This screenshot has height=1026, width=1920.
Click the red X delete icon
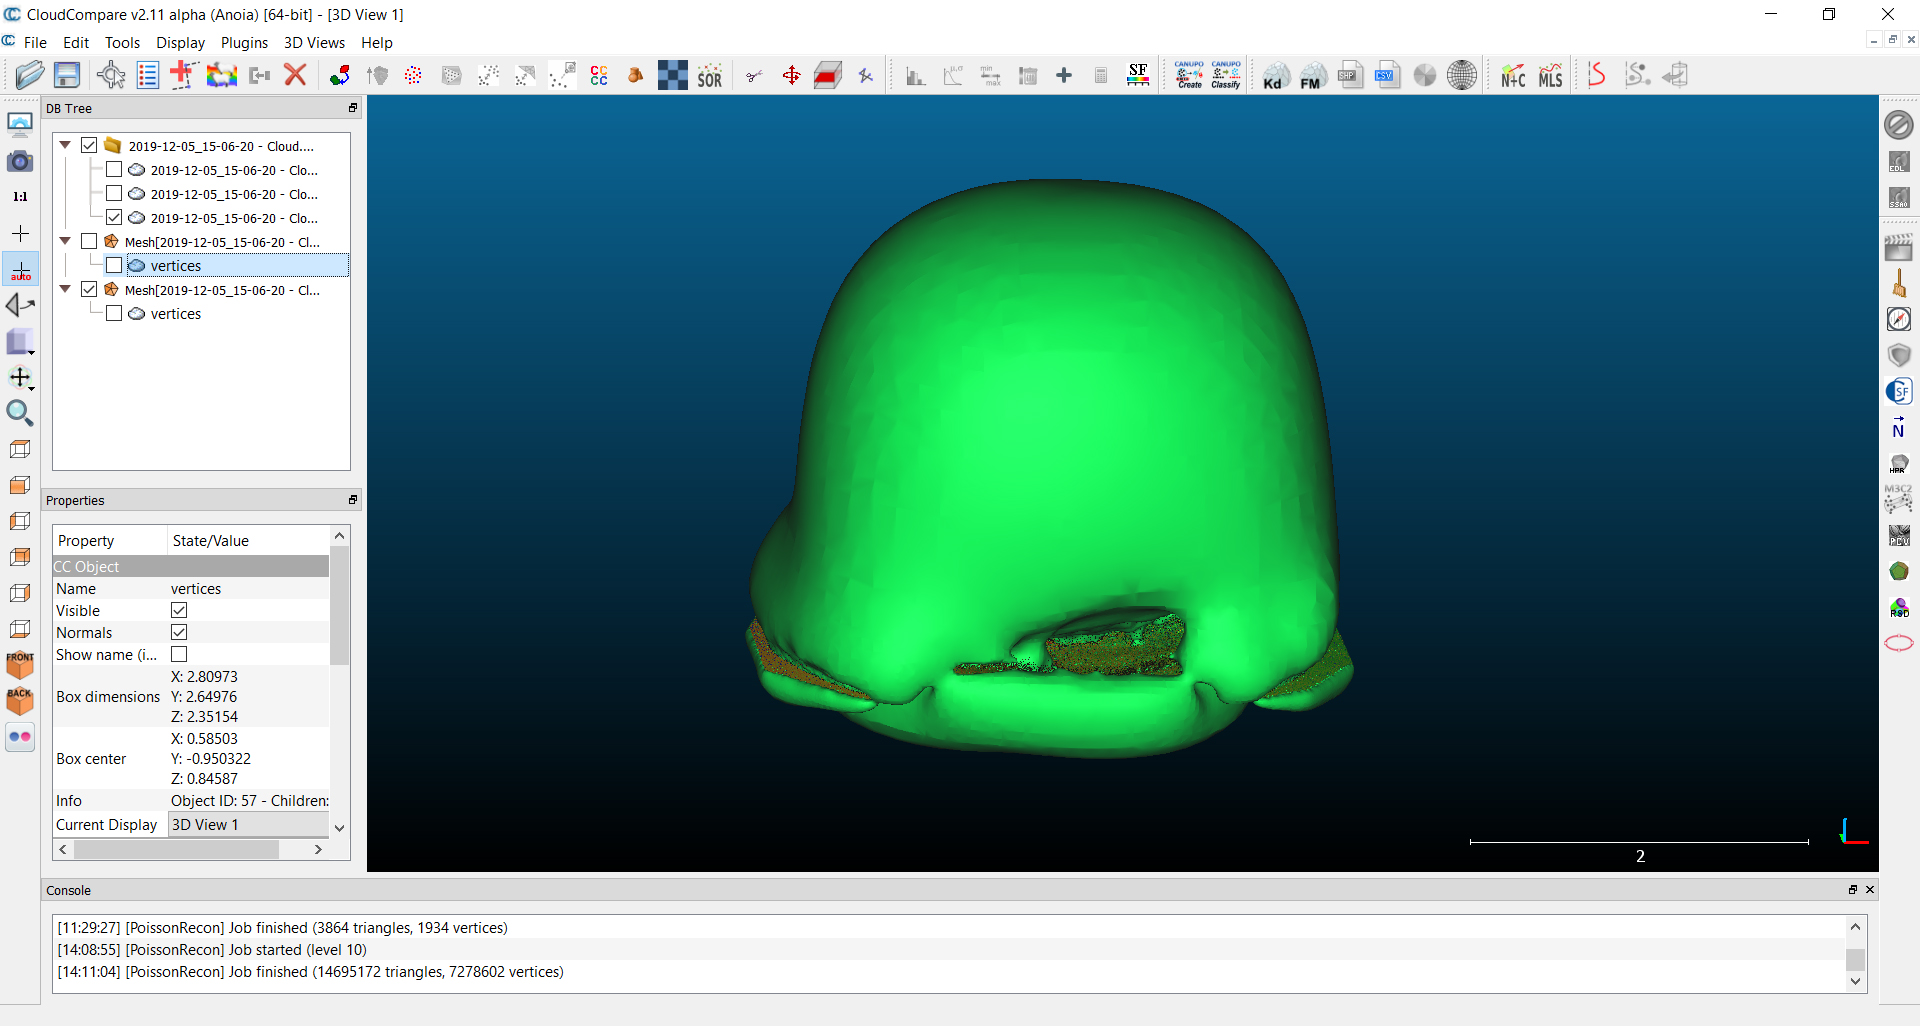[x=295, y=75]
